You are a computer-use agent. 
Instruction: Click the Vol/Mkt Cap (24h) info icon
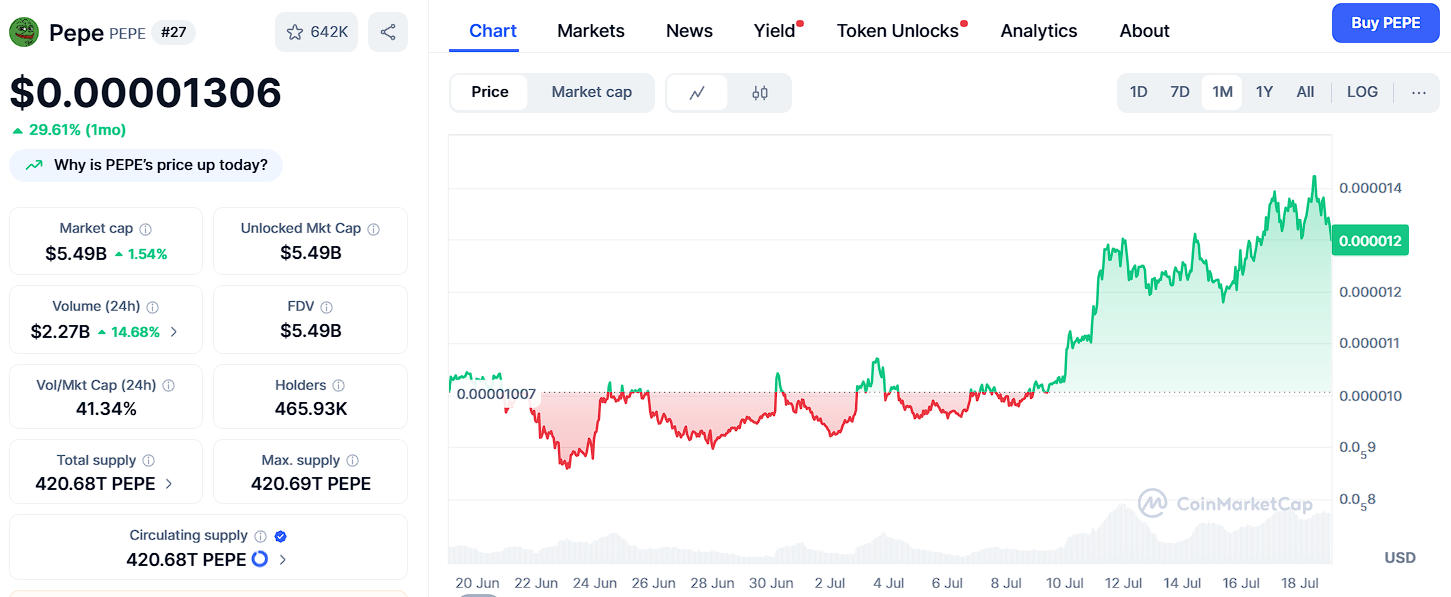[169, 385]
